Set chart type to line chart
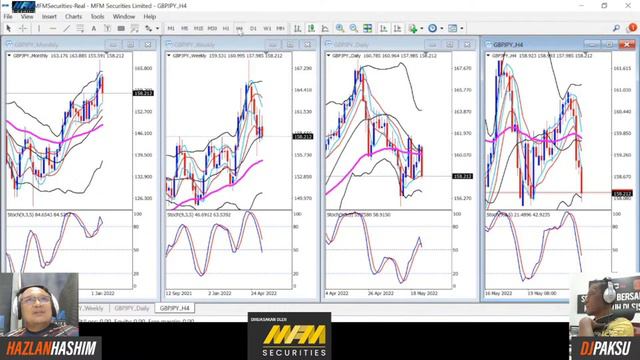640x360 pixels. tap(325, 28)
